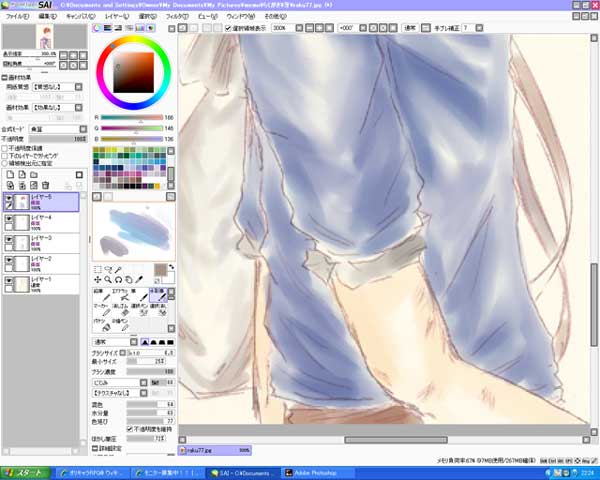Click the foreground color swatch
The width and height of the screenshot is (600, 480).
160,270
